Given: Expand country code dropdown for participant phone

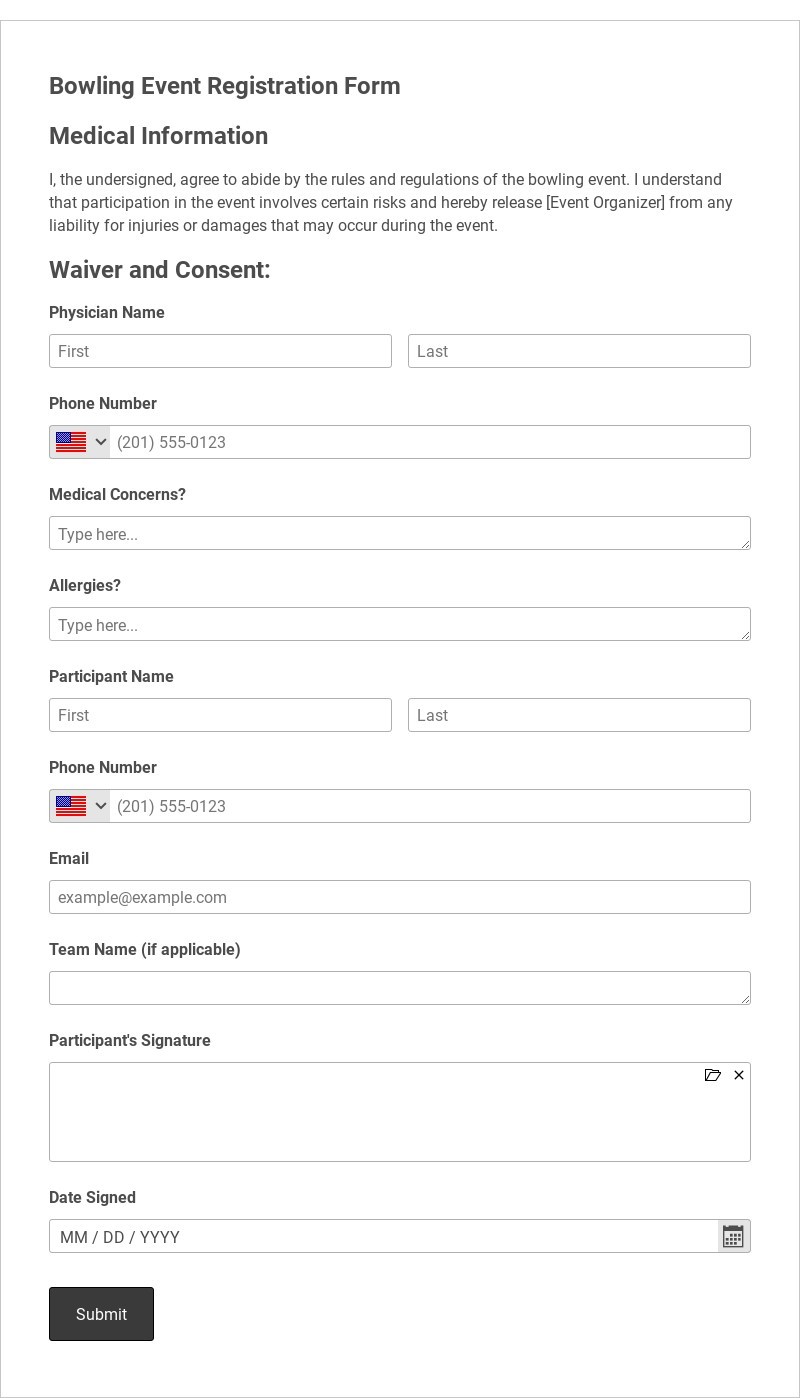Looking at the screenshot, I should [x=100, y=806].
